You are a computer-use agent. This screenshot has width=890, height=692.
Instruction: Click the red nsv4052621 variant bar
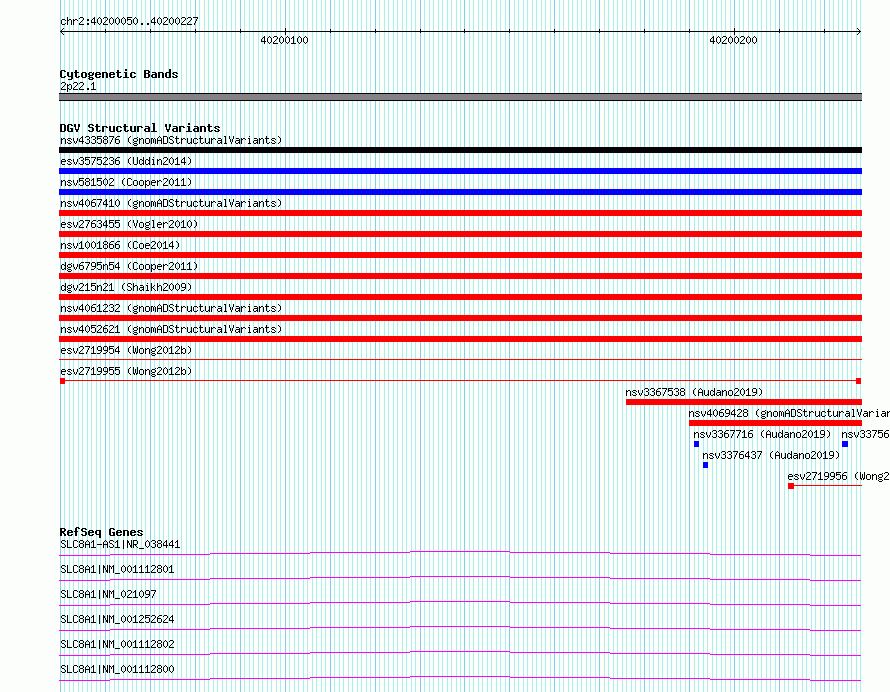tap(460, 339)
